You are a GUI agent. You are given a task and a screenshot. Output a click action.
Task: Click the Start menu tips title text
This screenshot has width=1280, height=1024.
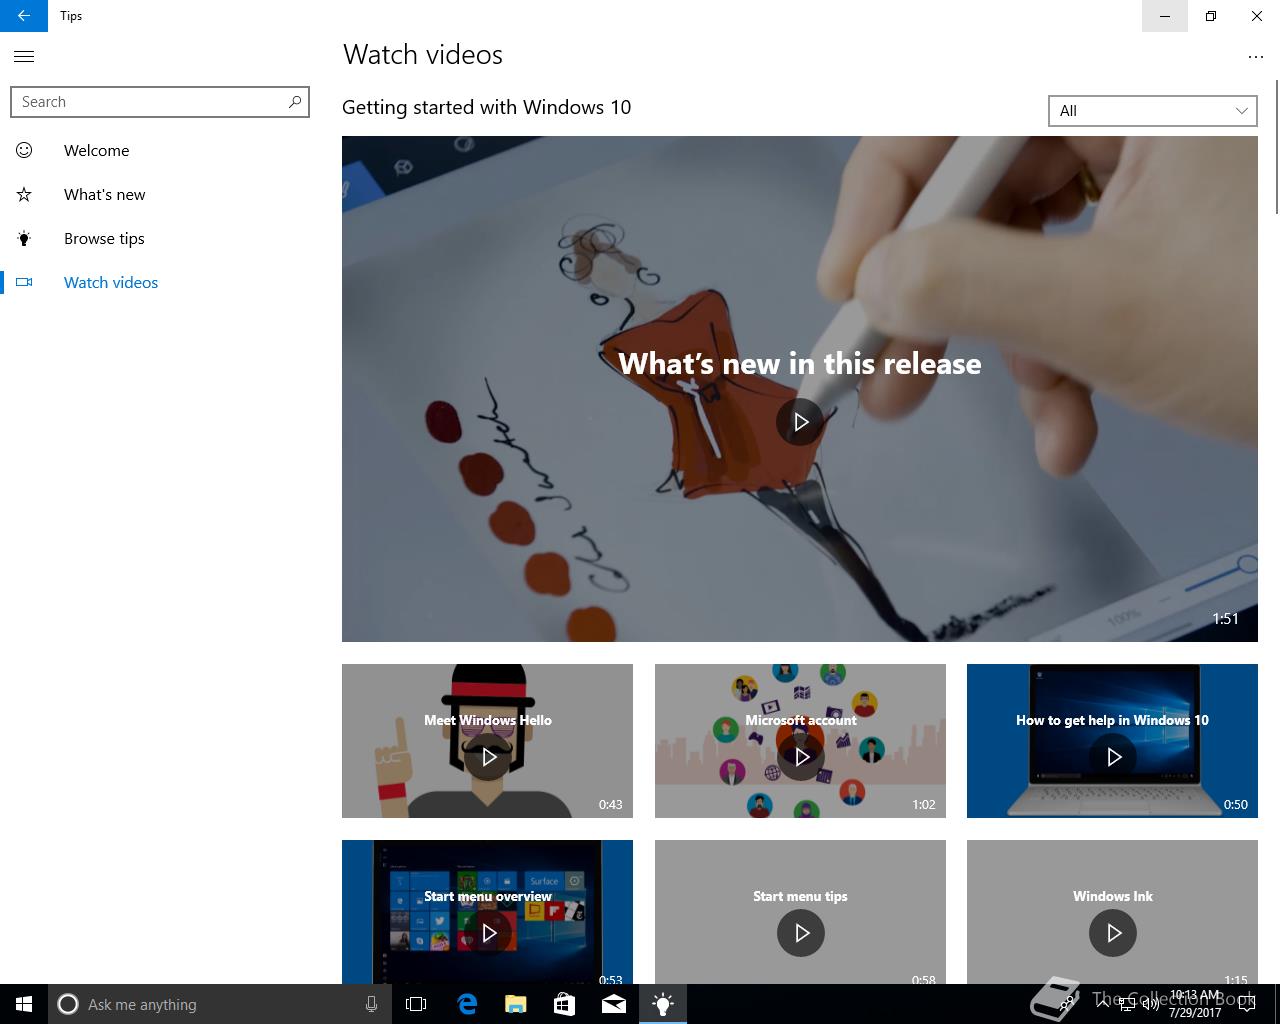[x=800, y=896]
